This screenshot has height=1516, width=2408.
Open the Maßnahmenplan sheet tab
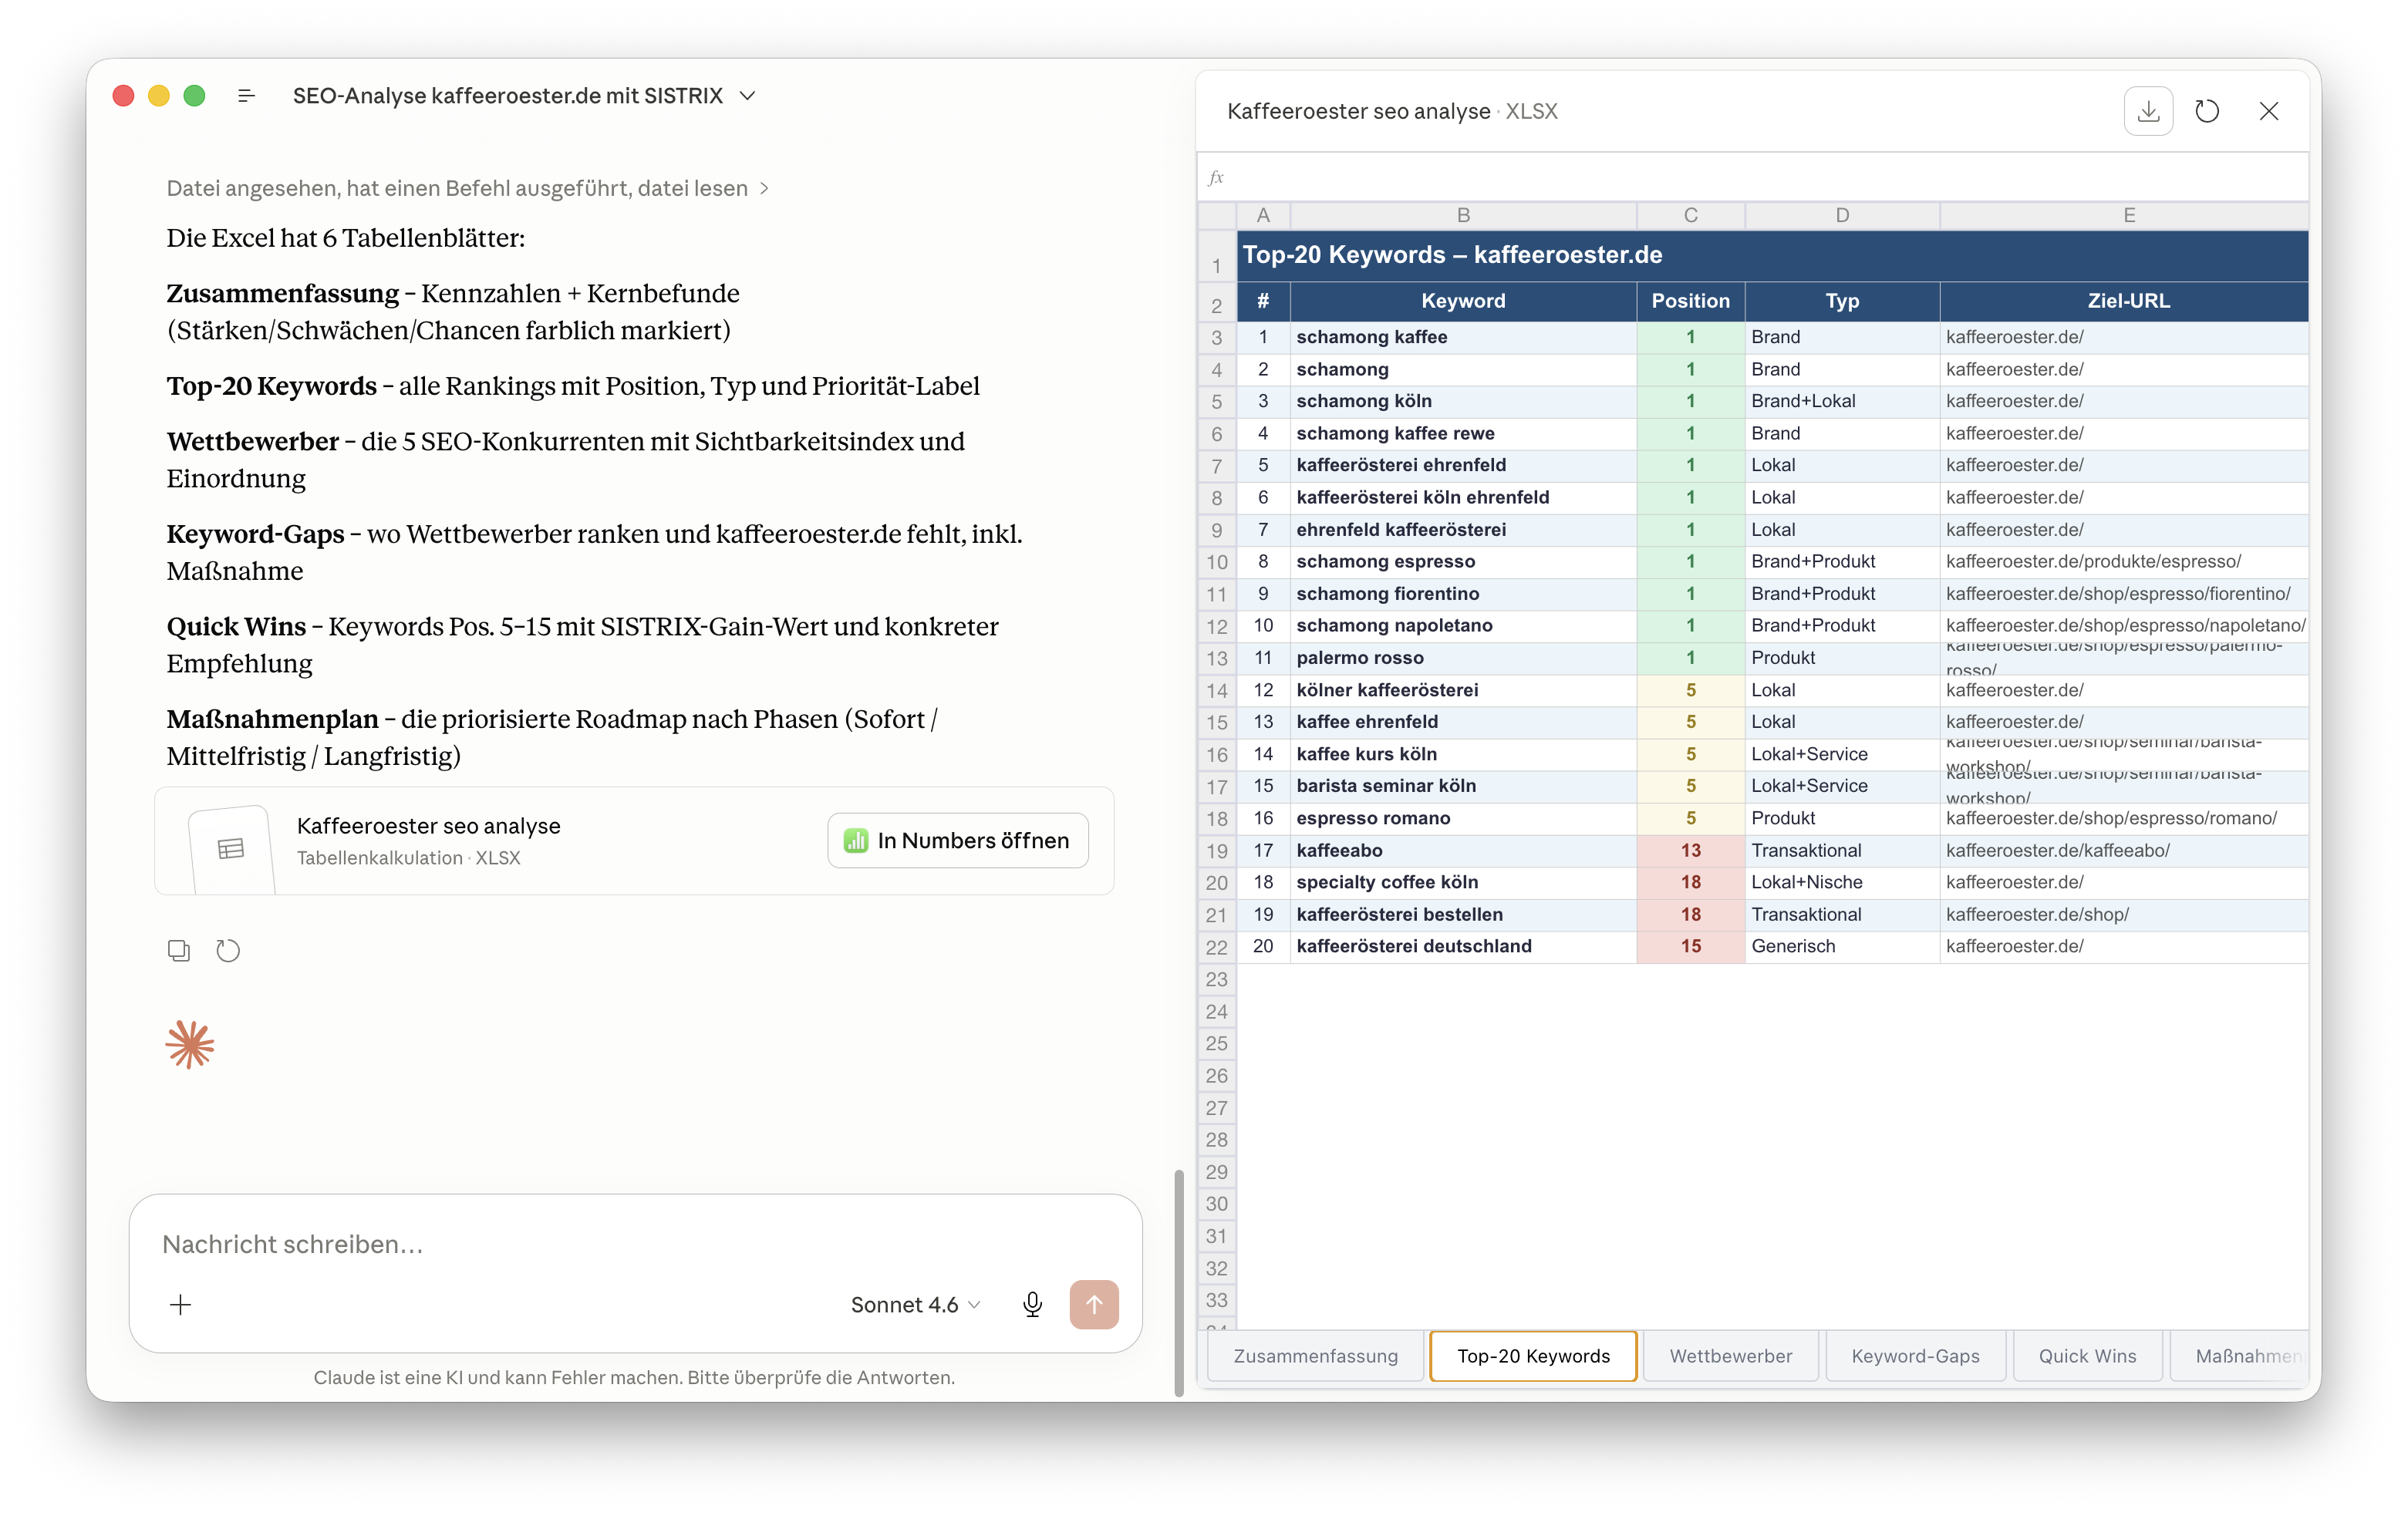pos(2240,1356)
